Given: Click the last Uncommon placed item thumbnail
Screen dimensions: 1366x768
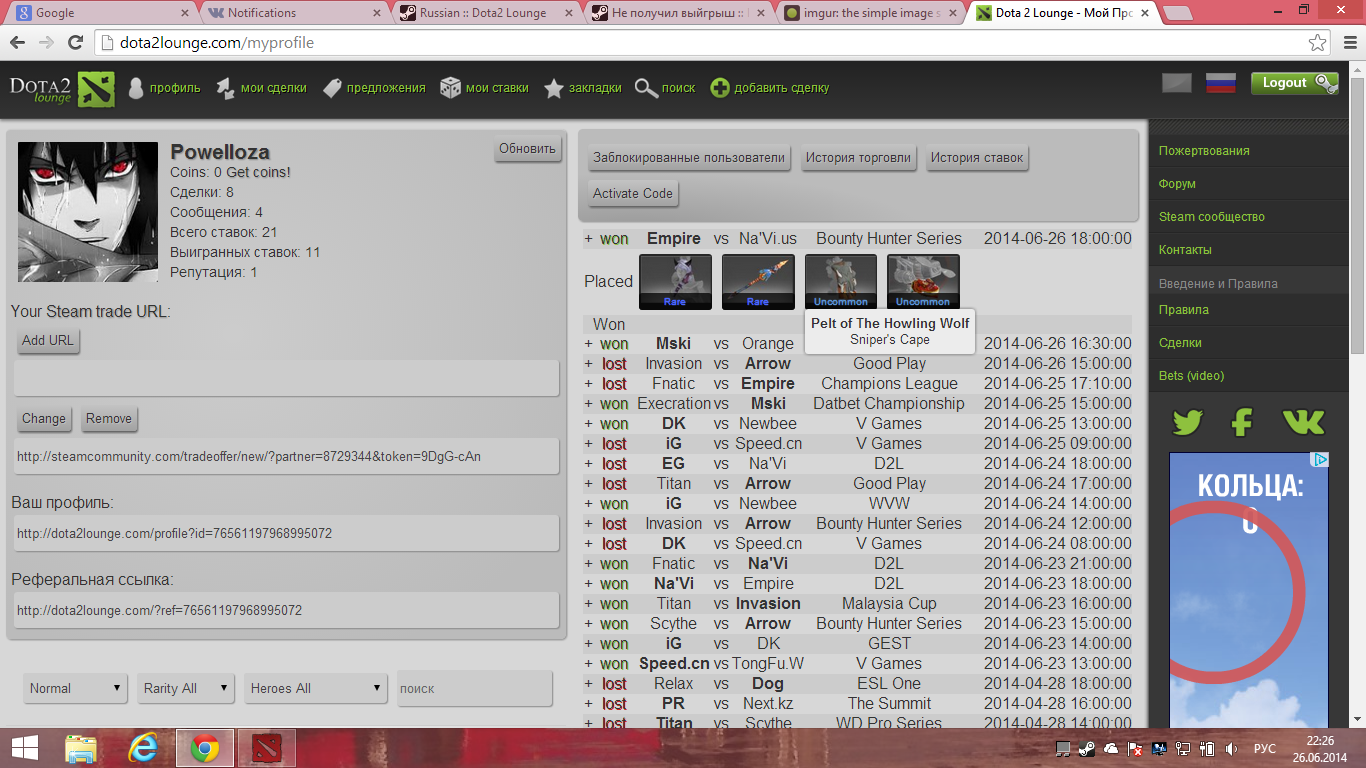Looking at the screenshot, I should tap(923, 281).
